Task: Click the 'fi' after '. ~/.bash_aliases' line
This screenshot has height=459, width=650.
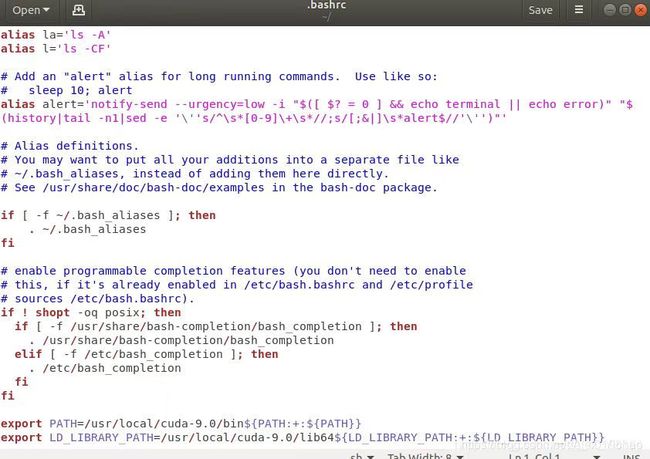Action: pyautogui.click(x=7, y=243)
